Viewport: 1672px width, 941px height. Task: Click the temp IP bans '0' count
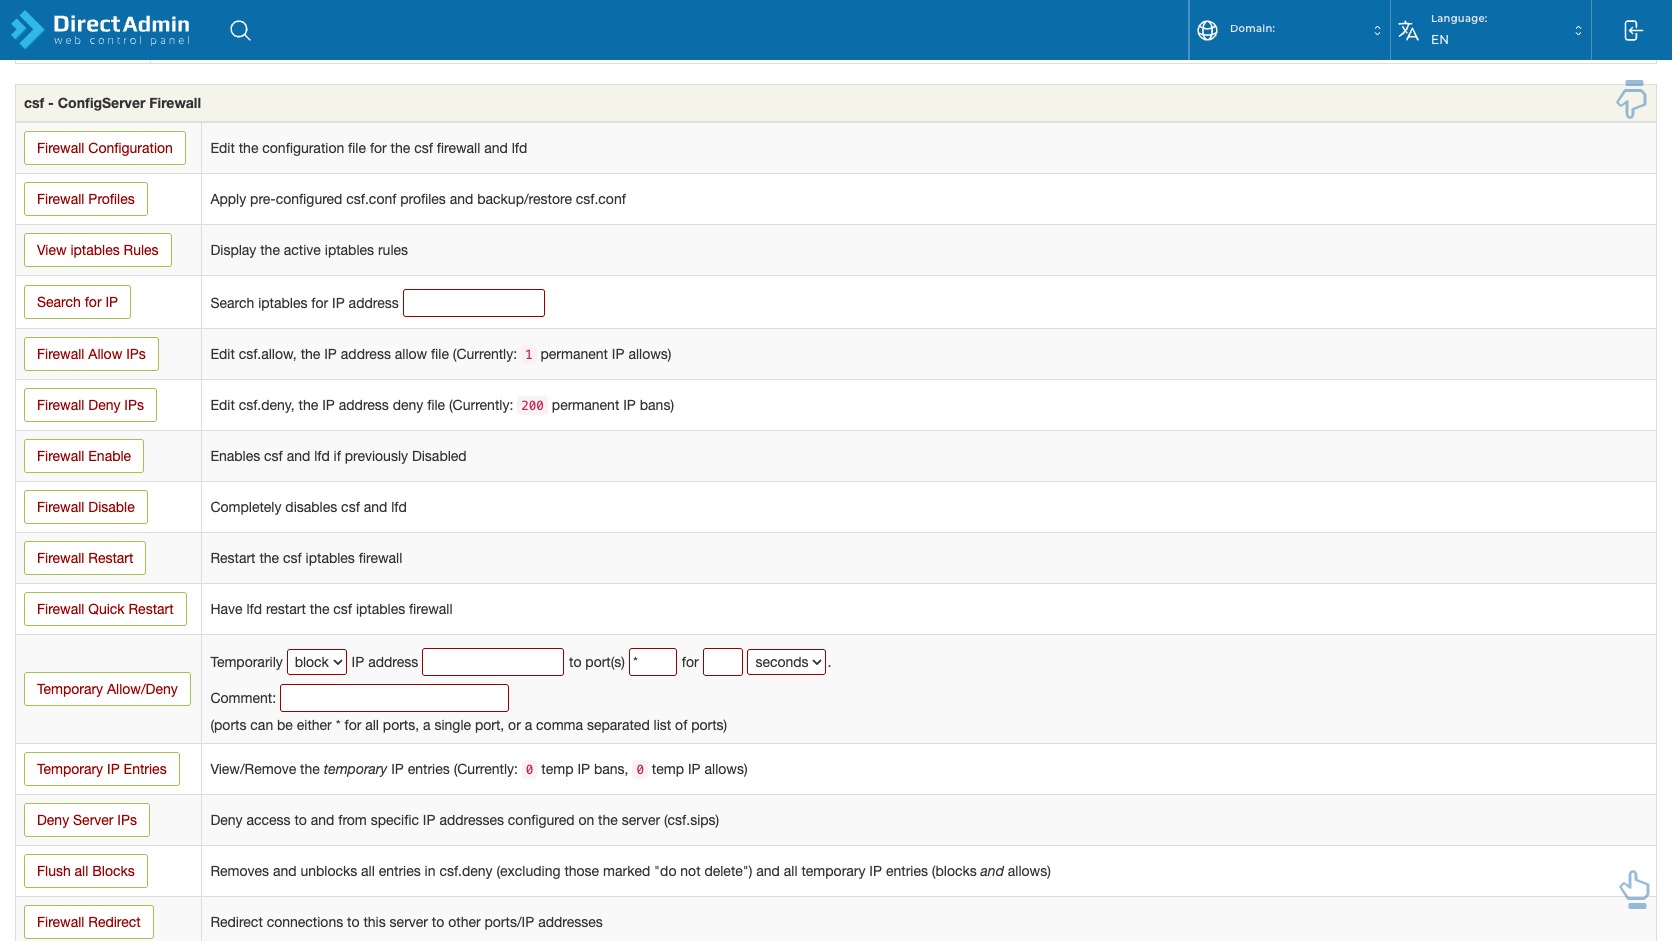[529, 770]
